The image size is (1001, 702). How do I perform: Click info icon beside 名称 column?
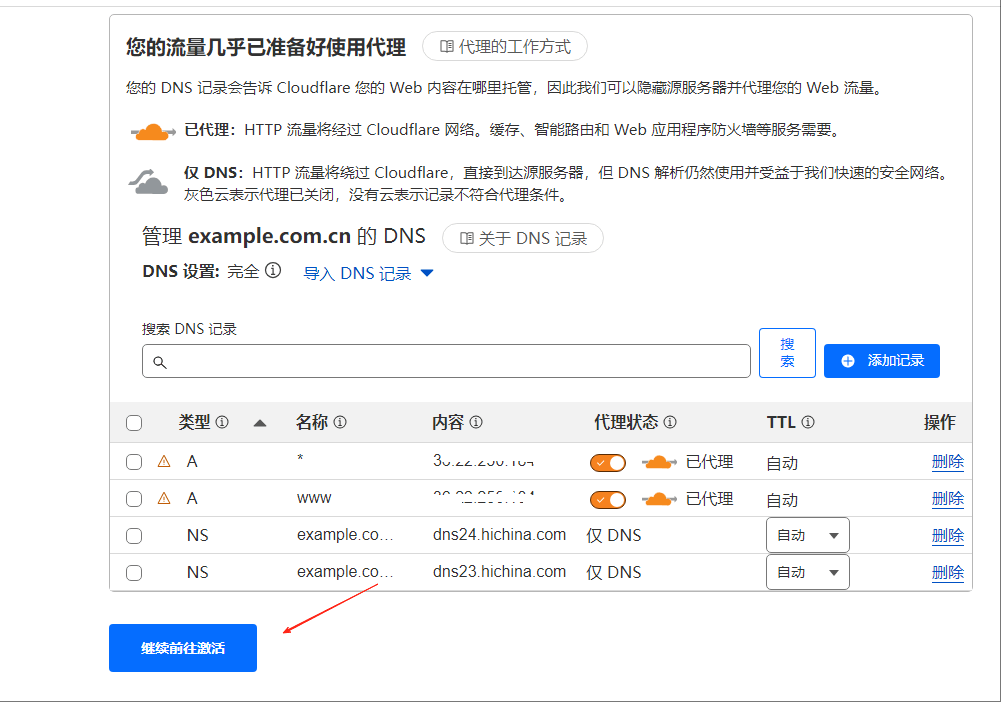(340, 423)
